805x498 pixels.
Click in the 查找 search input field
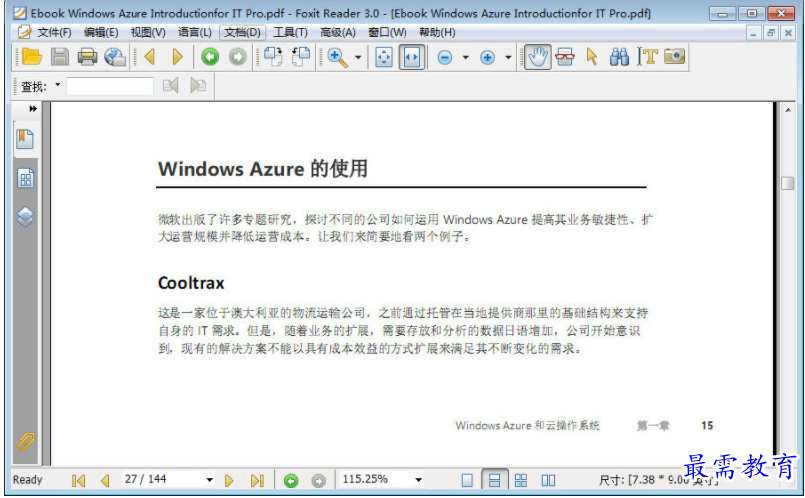[110, 86]
